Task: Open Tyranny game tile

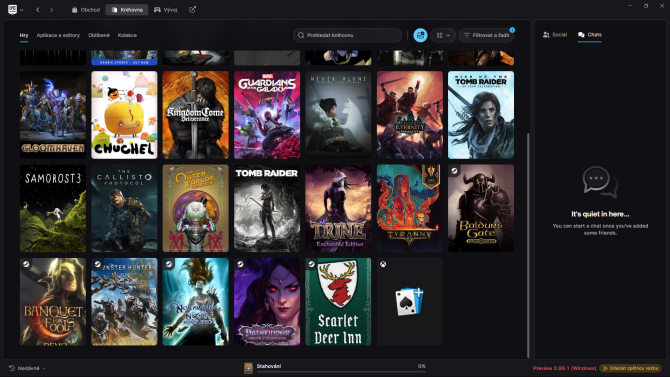Action: coord(410,208)
